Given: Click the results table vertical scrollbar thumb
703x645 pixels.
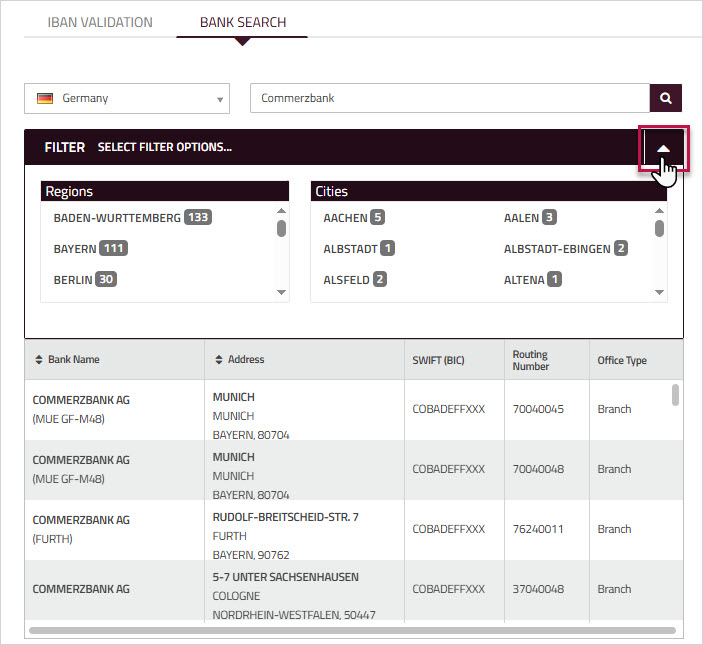Looking at the screenshot, I should [675, 395].
